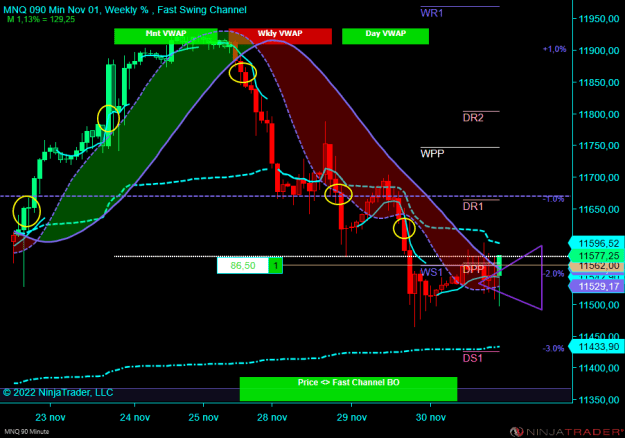This screenshot has width=625, height=438.
Task: Select the WPP pivot label
Action: pos(432,153)
